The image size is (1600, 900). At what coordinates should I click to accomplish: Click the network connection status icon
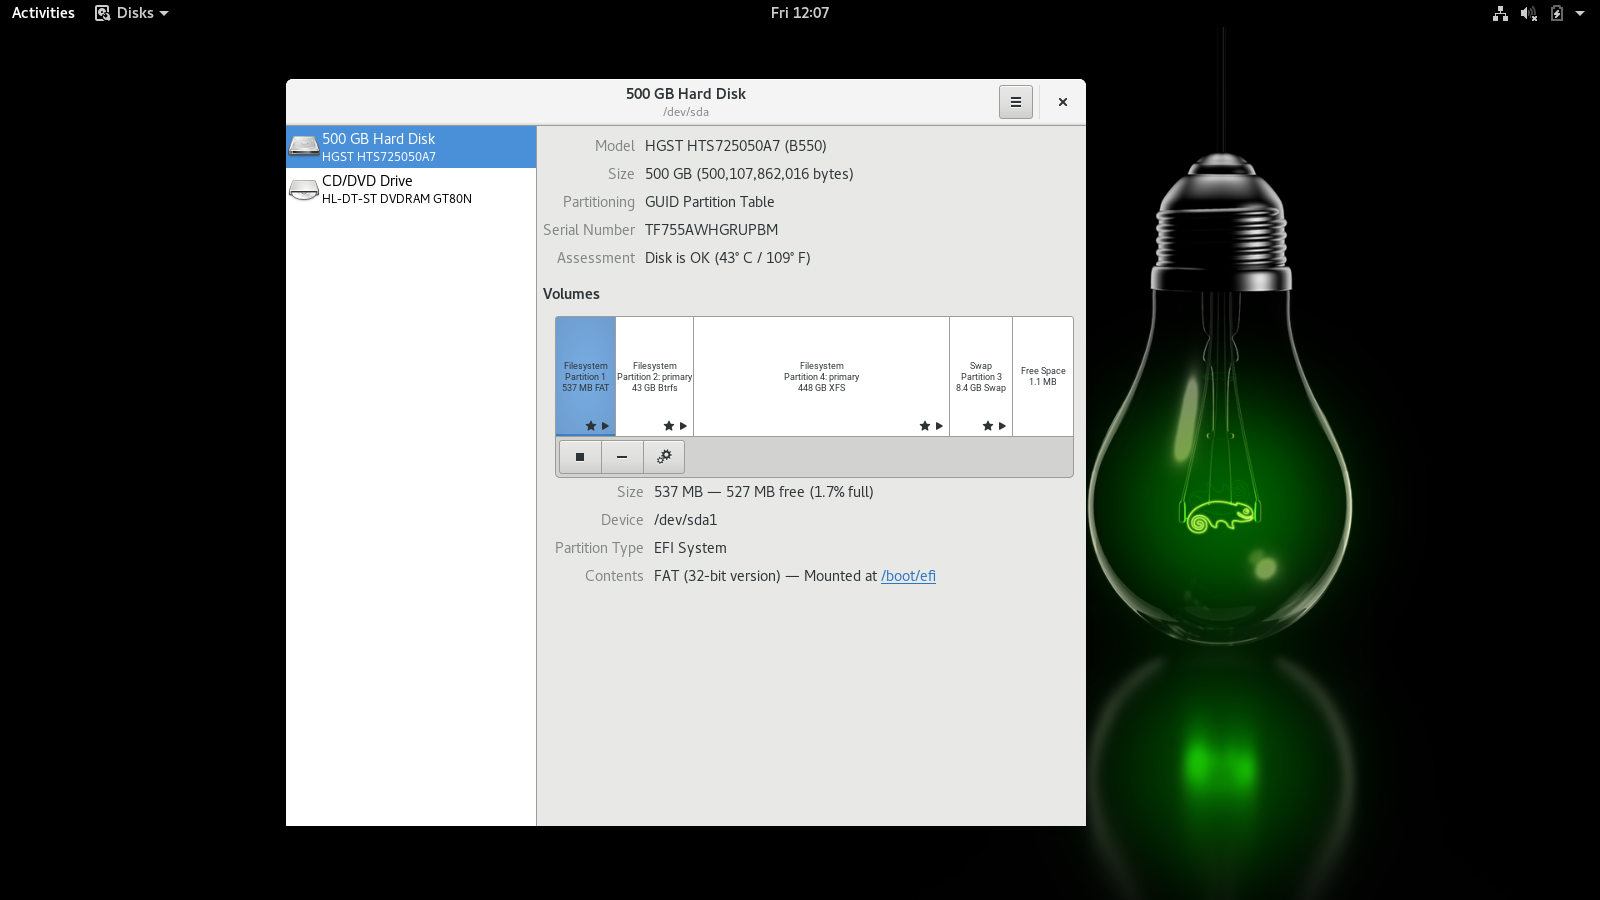[x=1500, y=13]
